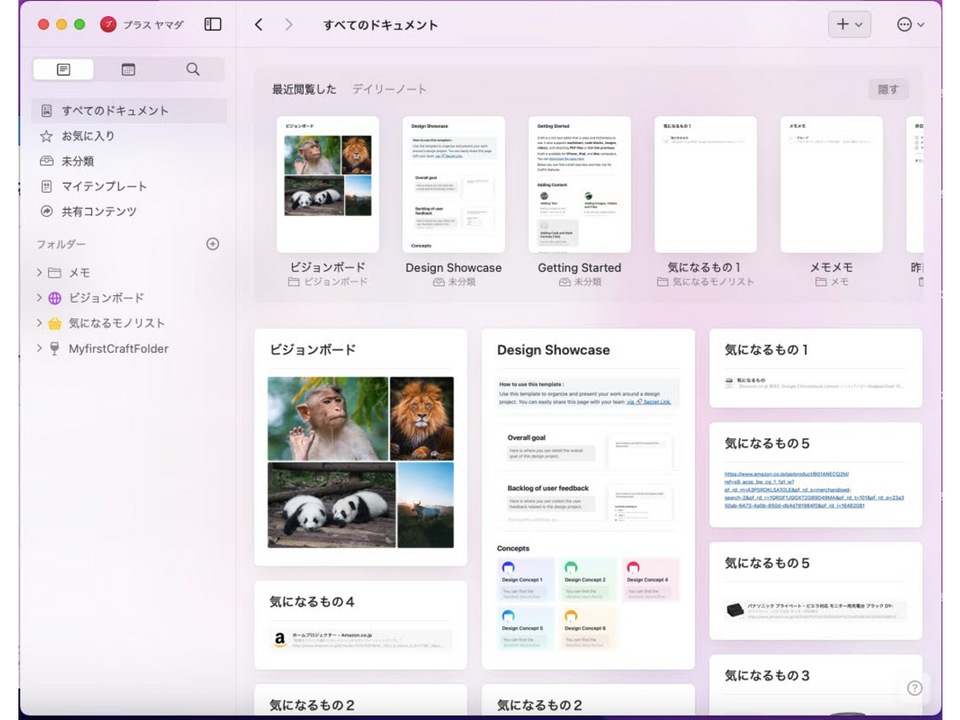Open recent Design Showcase thumbnail

[x=454, y=184]
